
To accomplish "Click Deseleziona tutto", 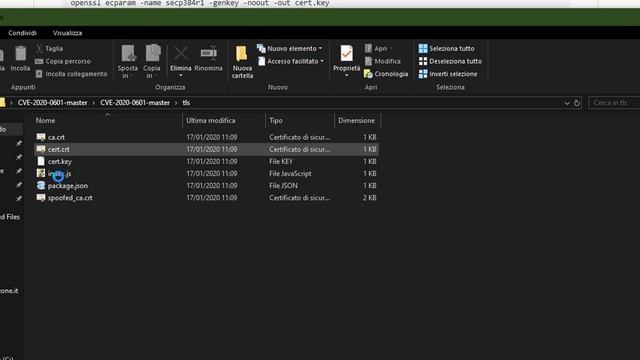I will (x=450, y=61).
